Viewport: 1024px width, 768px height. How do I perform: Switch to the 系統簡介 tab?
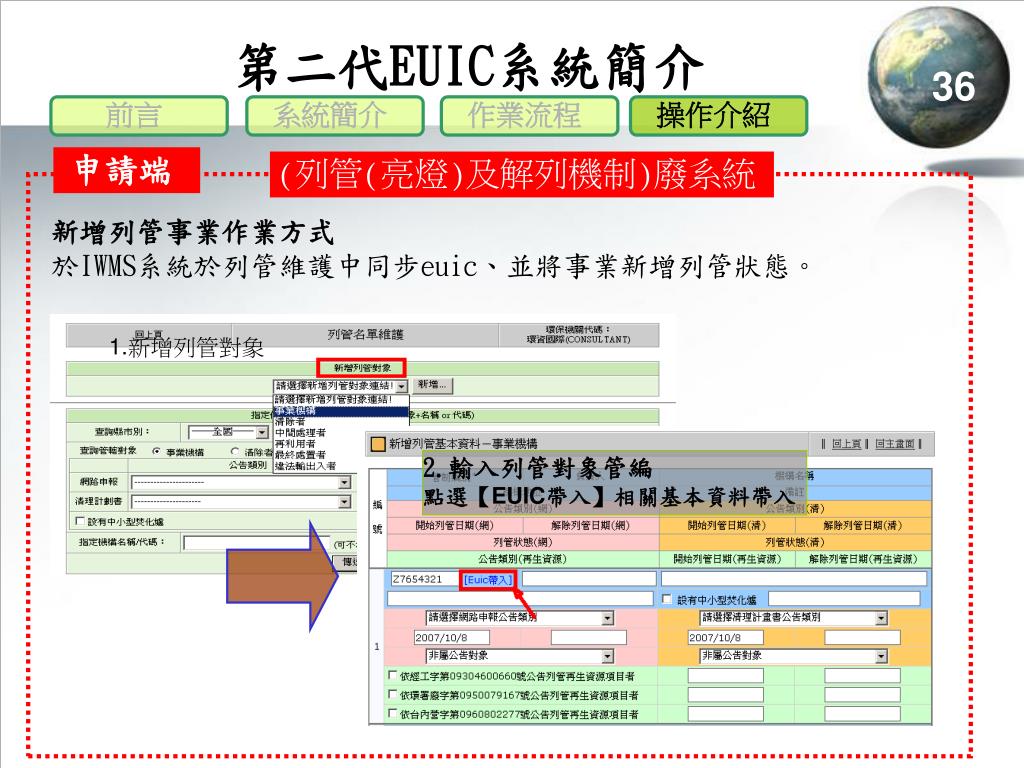pyautogui.click(x=334, y=116)
